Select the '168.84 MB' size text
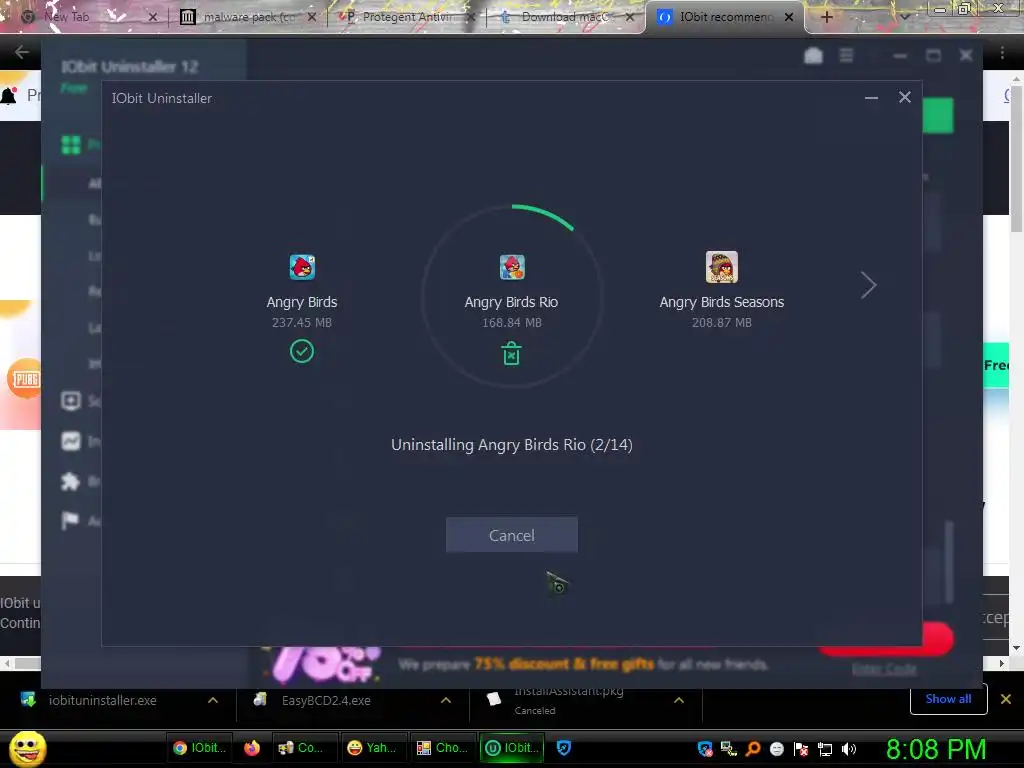Screen dimensions: 1024x768 point(512,323)
